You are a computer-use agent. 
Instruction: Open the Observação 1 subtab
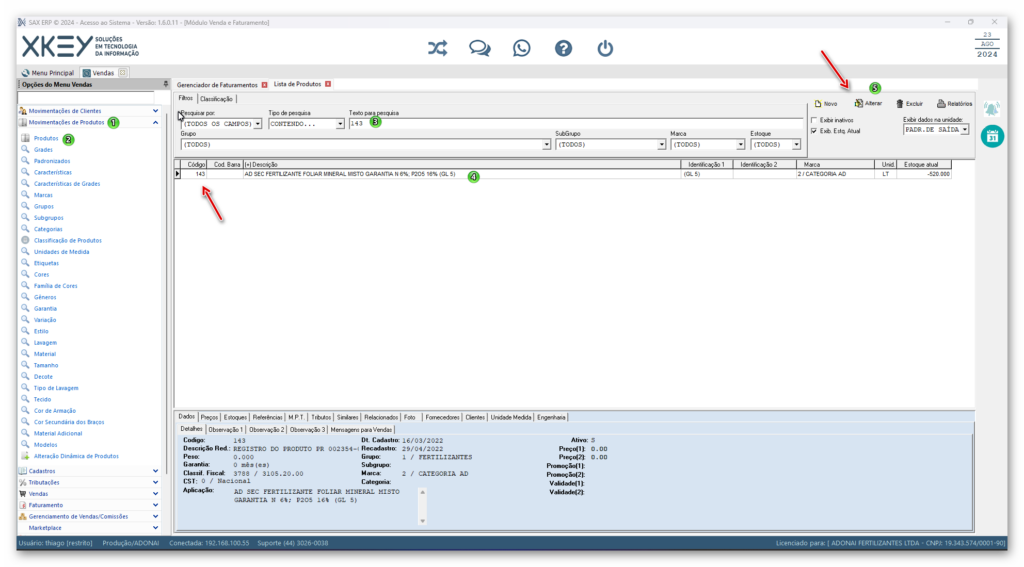coord(225,430)
